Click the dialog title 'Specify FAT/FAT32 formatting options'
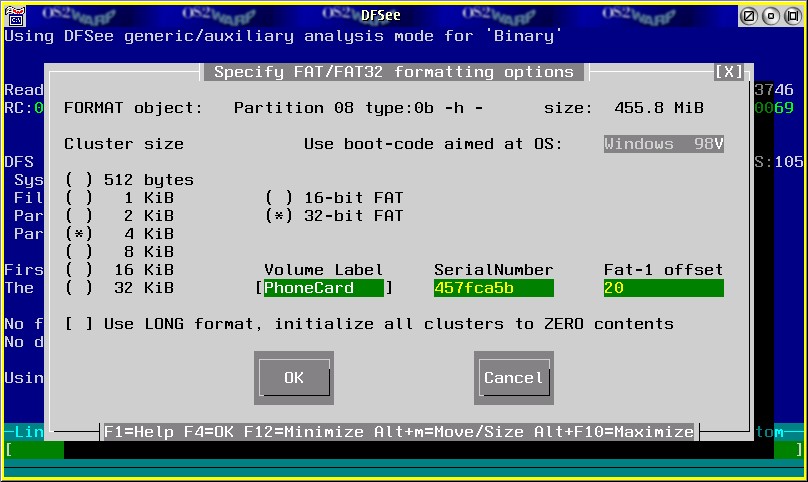This screenshot has height=482, width=808. tap(394, 72)
